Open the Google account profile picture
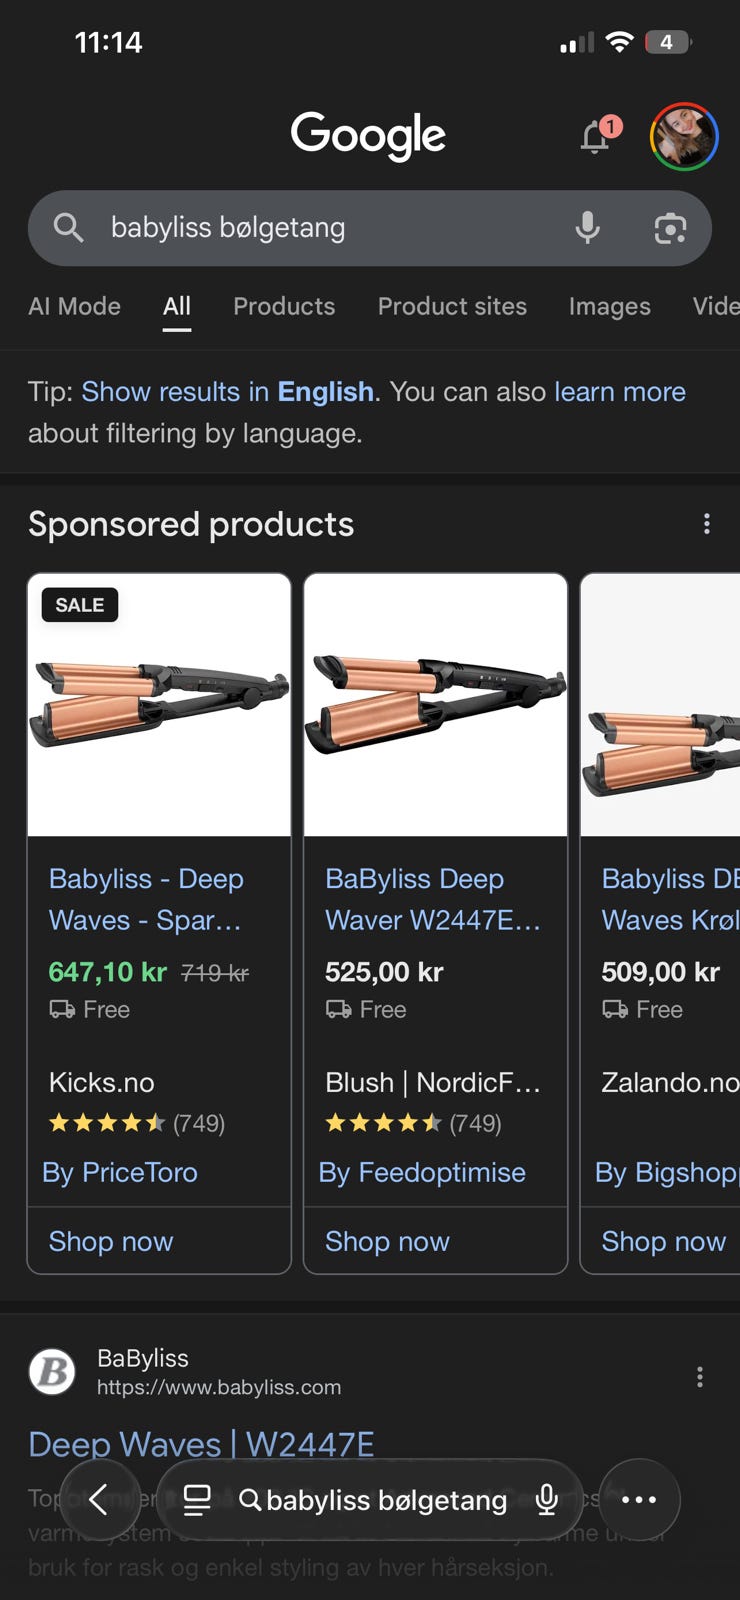 coord(684,137)
